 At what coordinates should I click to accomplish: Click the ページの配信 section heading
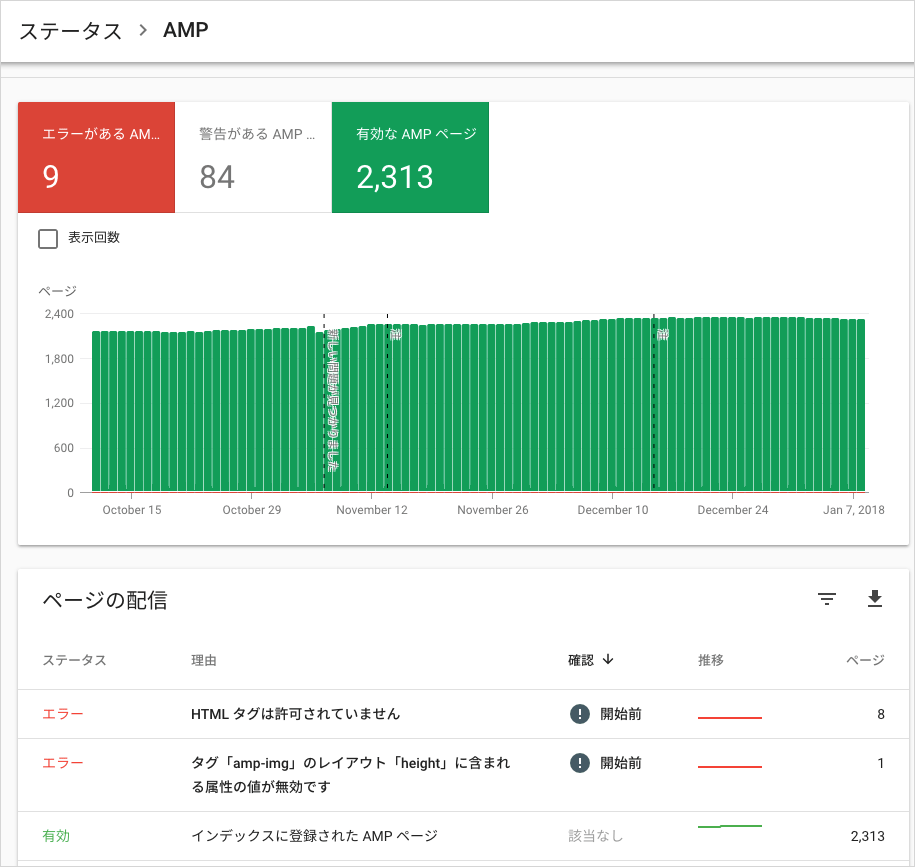(105, 600)
